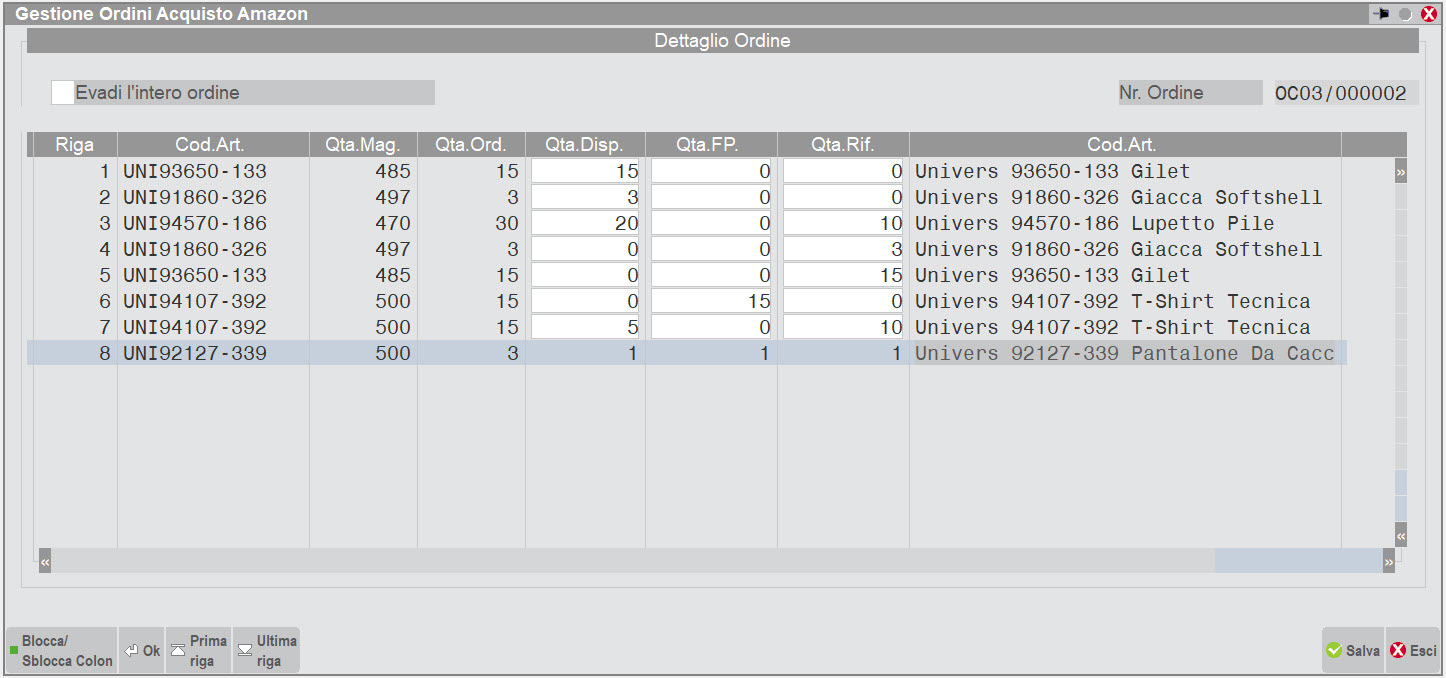Viewport: 1446px width, 678px height.
Task: Click the pin window icon in title bar
Action: (x=1382, y=14)
